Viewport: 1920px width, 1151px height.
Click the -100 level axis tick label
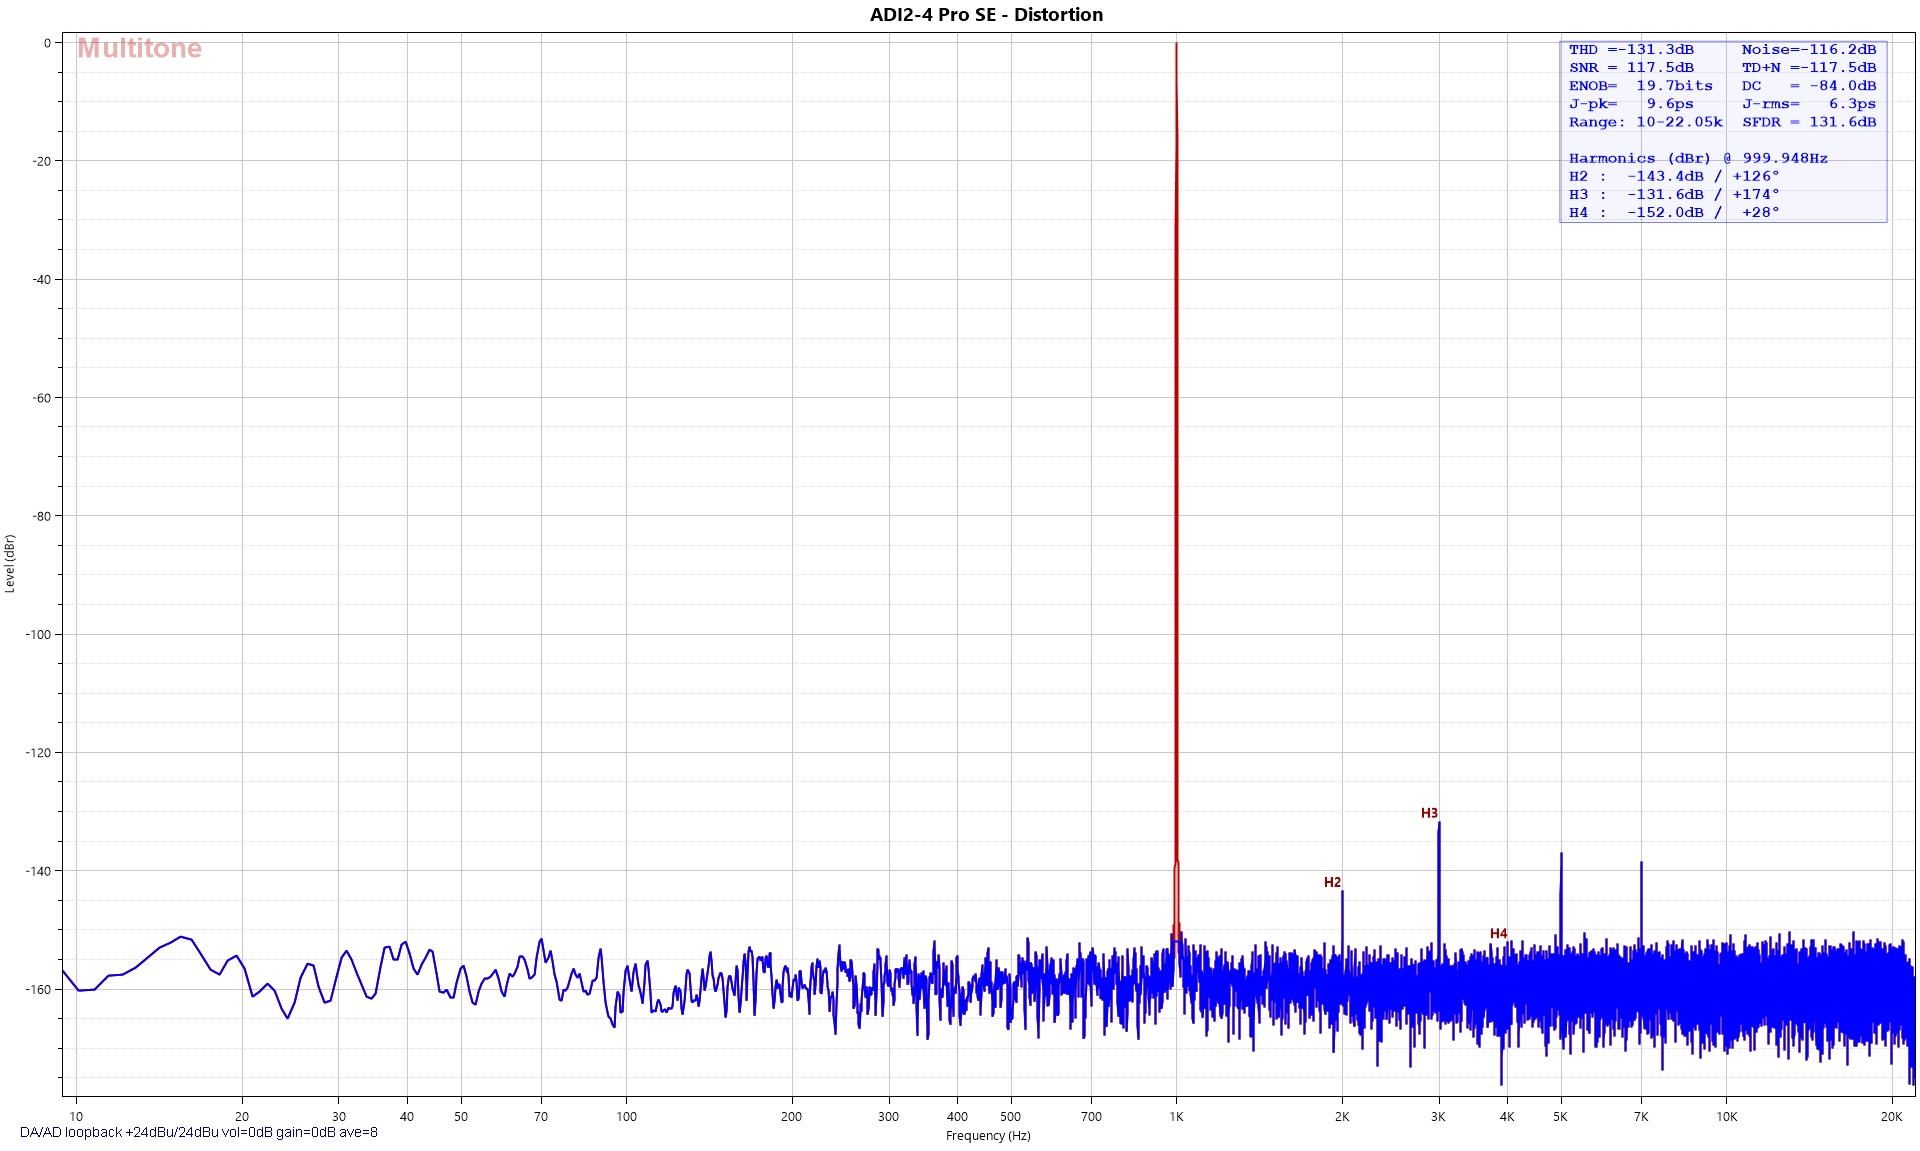[38, 634]
